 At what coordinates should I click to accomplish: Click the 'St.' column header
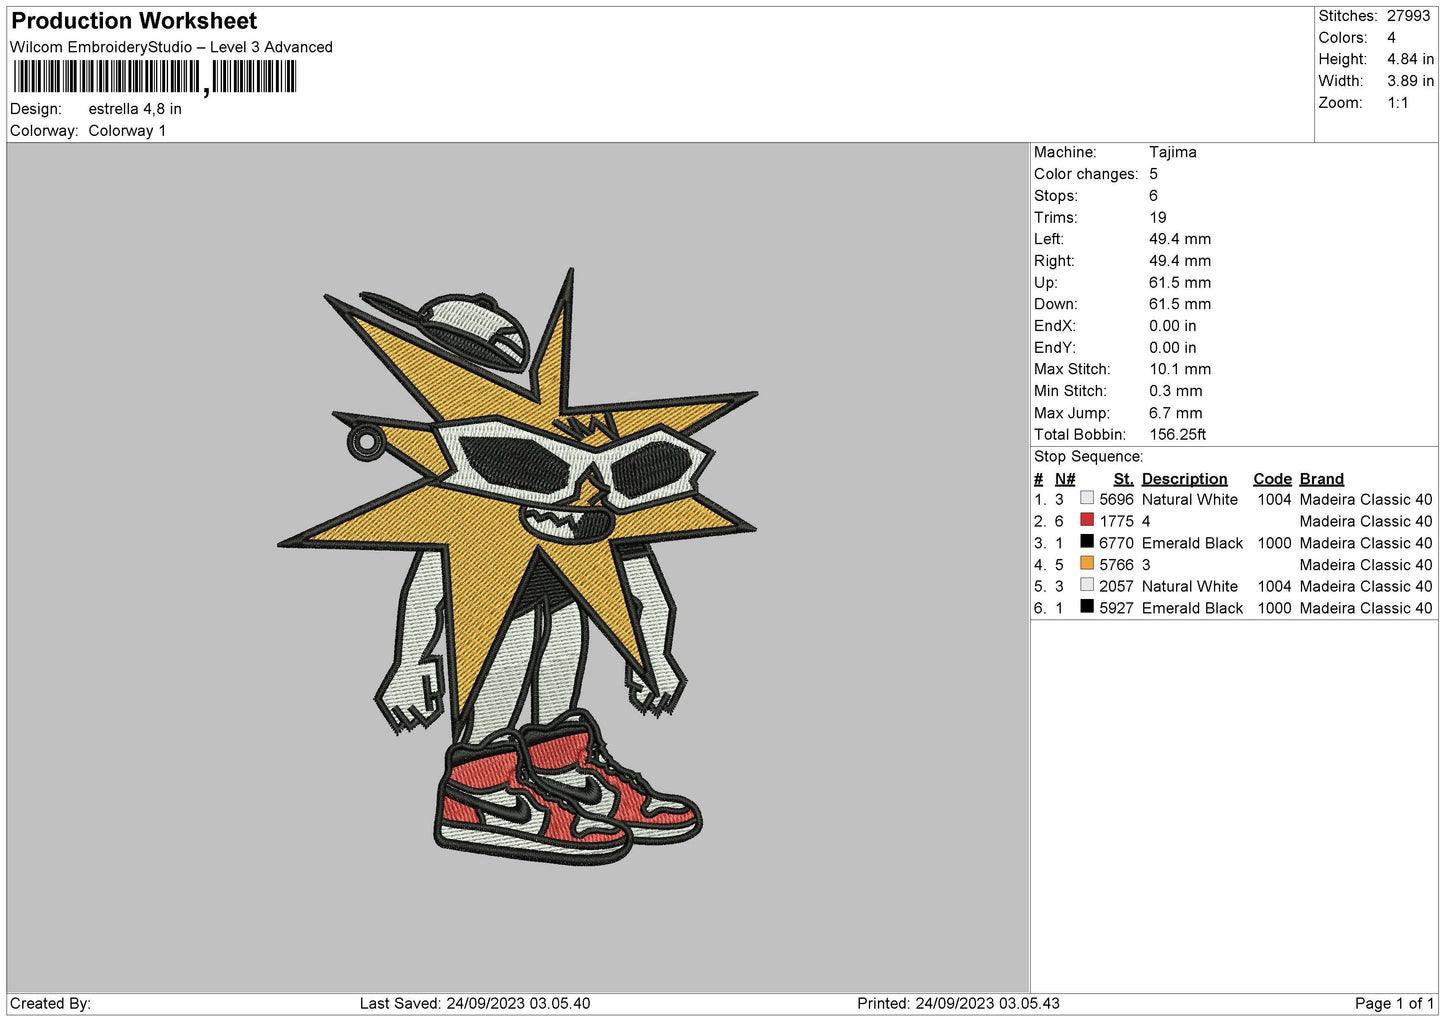1123,479
